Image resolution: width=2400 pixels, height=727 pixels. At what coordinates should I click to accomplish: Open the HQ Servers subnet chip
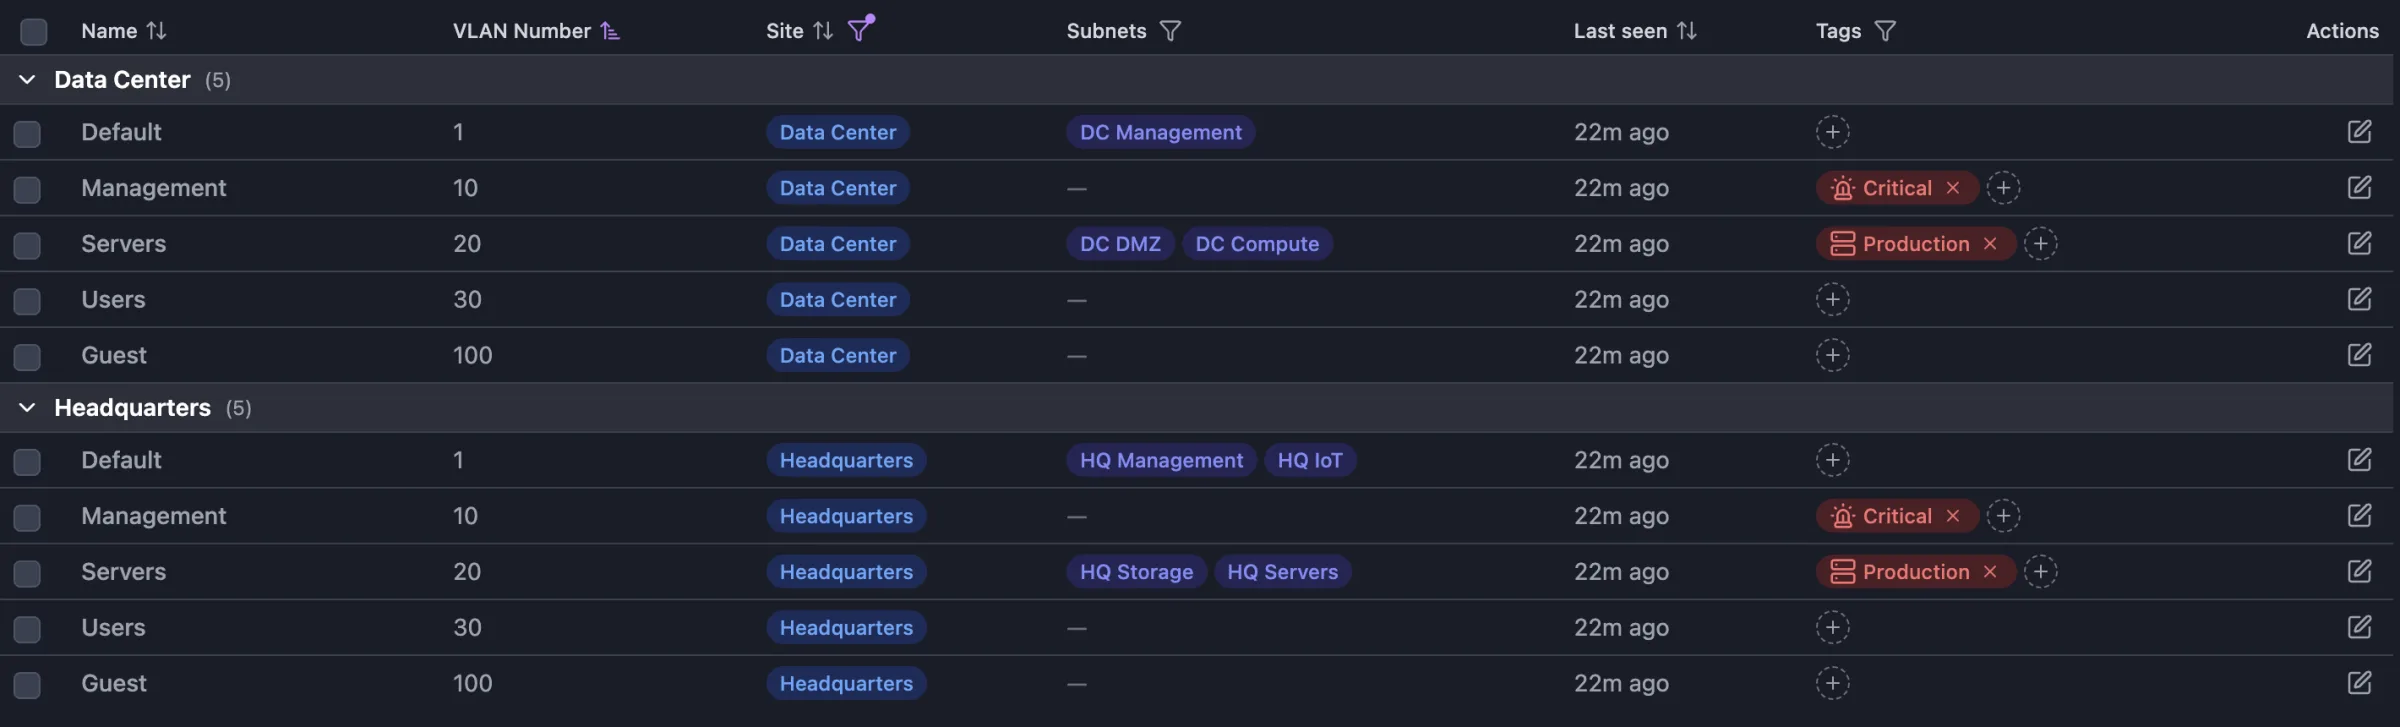(x=1283, y=572)
